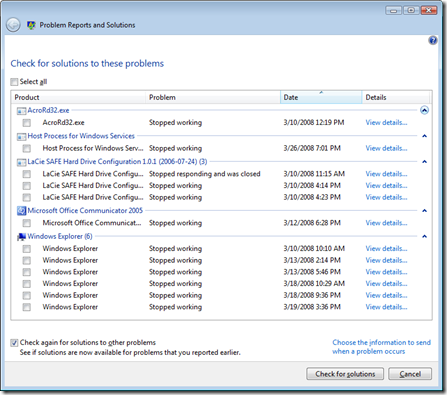
Task: Check Windows Explorer entry dated 3/18/2008 9:36 PM
Action: point(27,295)
